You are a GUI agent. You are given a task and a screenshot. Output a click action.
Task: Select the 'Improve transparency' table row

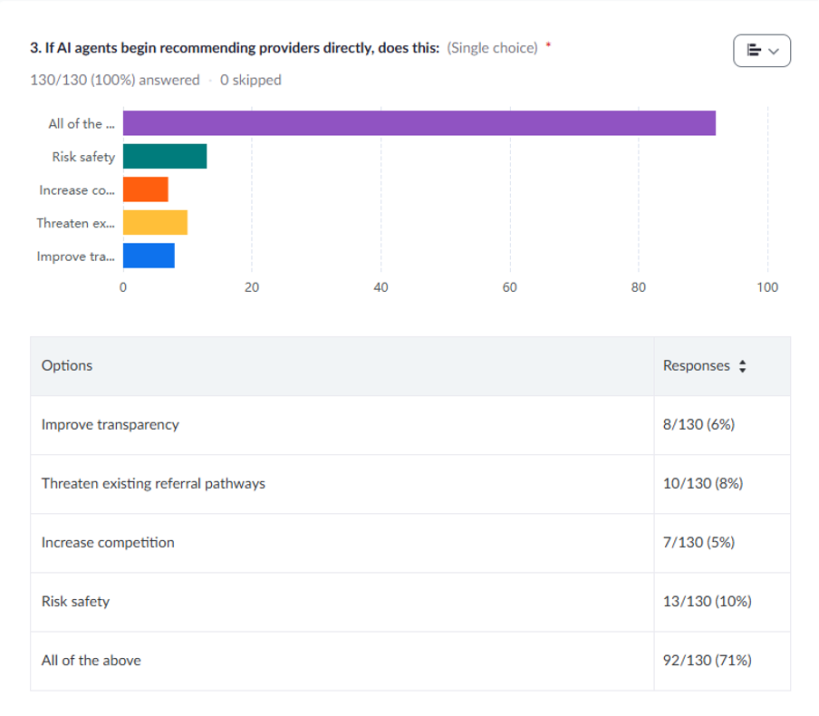click(x=110, y=425)
